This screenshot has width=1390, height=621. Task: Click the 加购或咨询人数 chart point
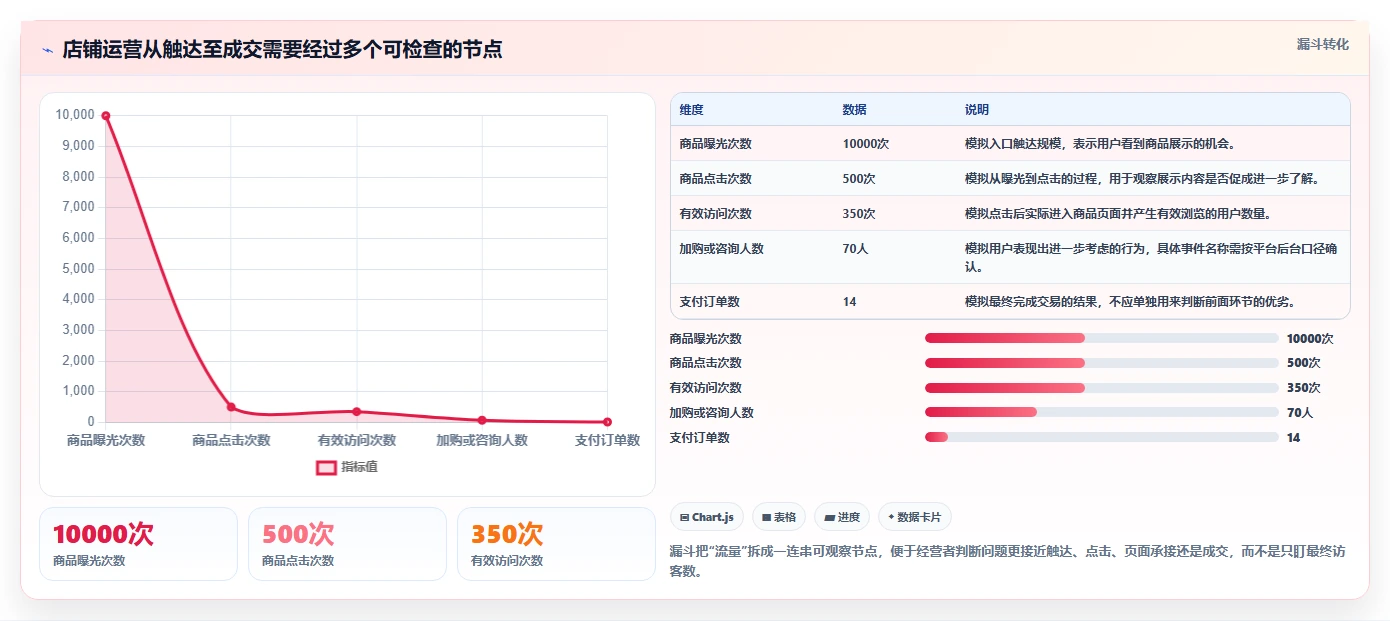(482, 420)
